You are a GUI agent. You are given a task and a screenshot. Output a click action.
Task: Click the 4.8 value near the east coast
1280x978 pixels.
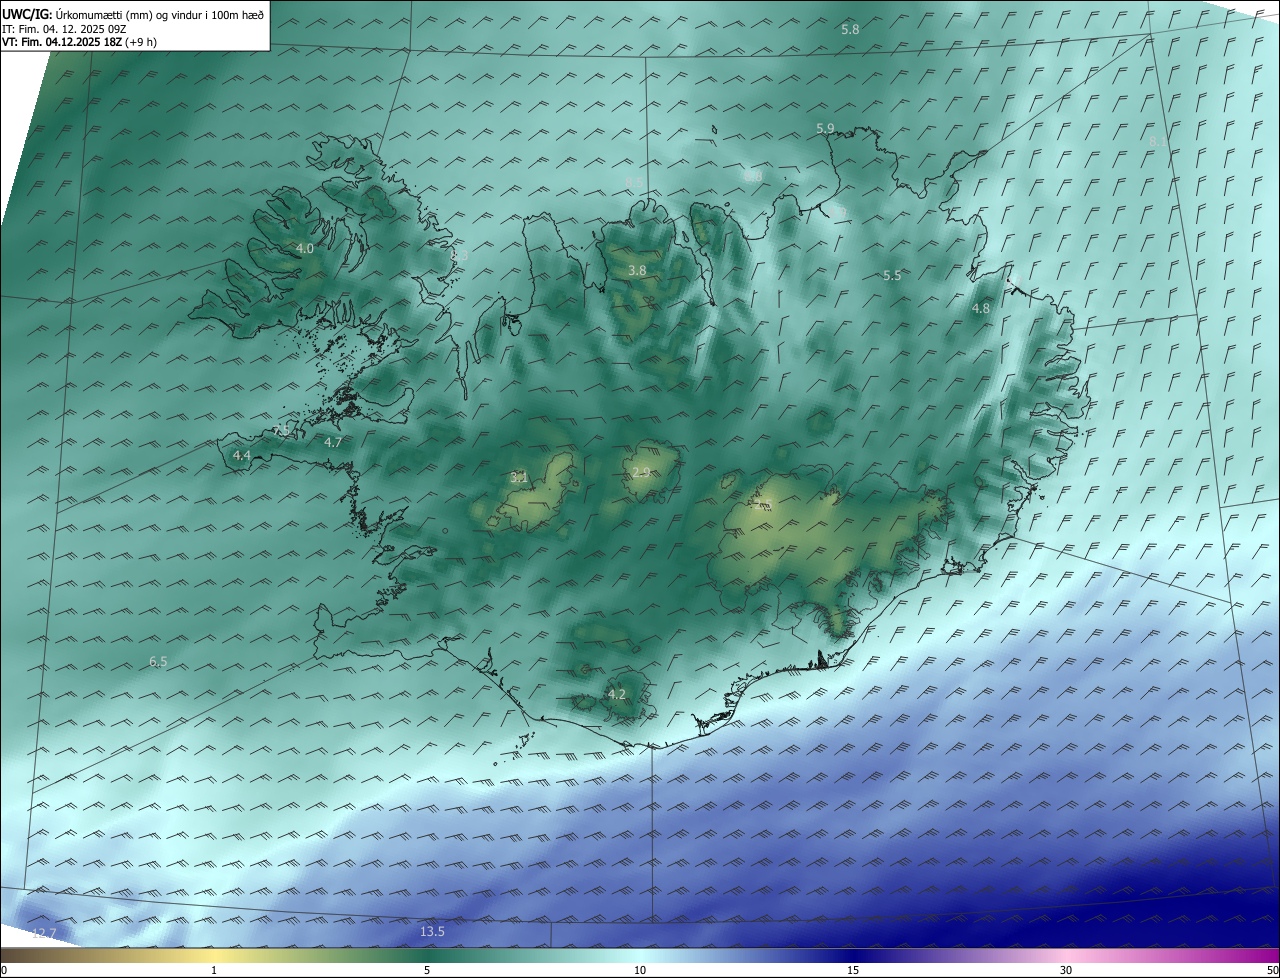click(981, 309)
